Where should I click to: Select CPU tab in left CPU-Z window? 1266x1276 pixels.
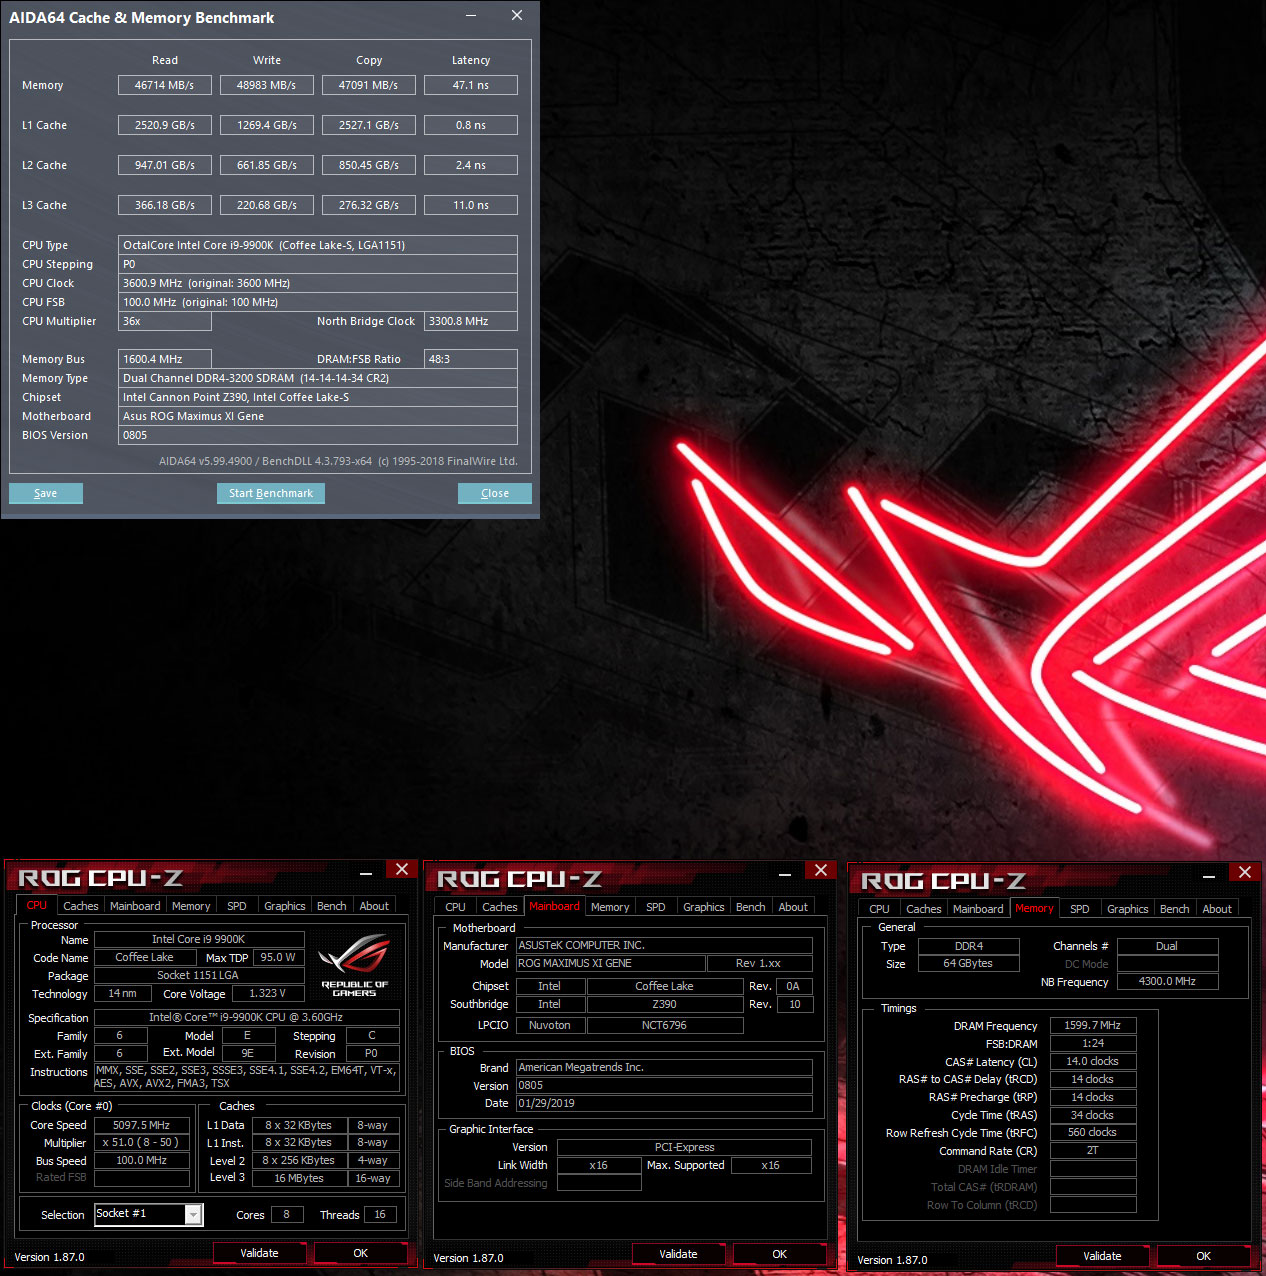[37, 905]
